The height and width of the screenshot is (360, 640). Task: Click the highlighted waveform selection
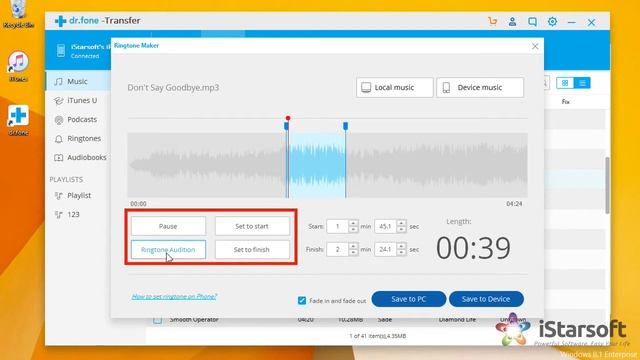click(316, 165)
